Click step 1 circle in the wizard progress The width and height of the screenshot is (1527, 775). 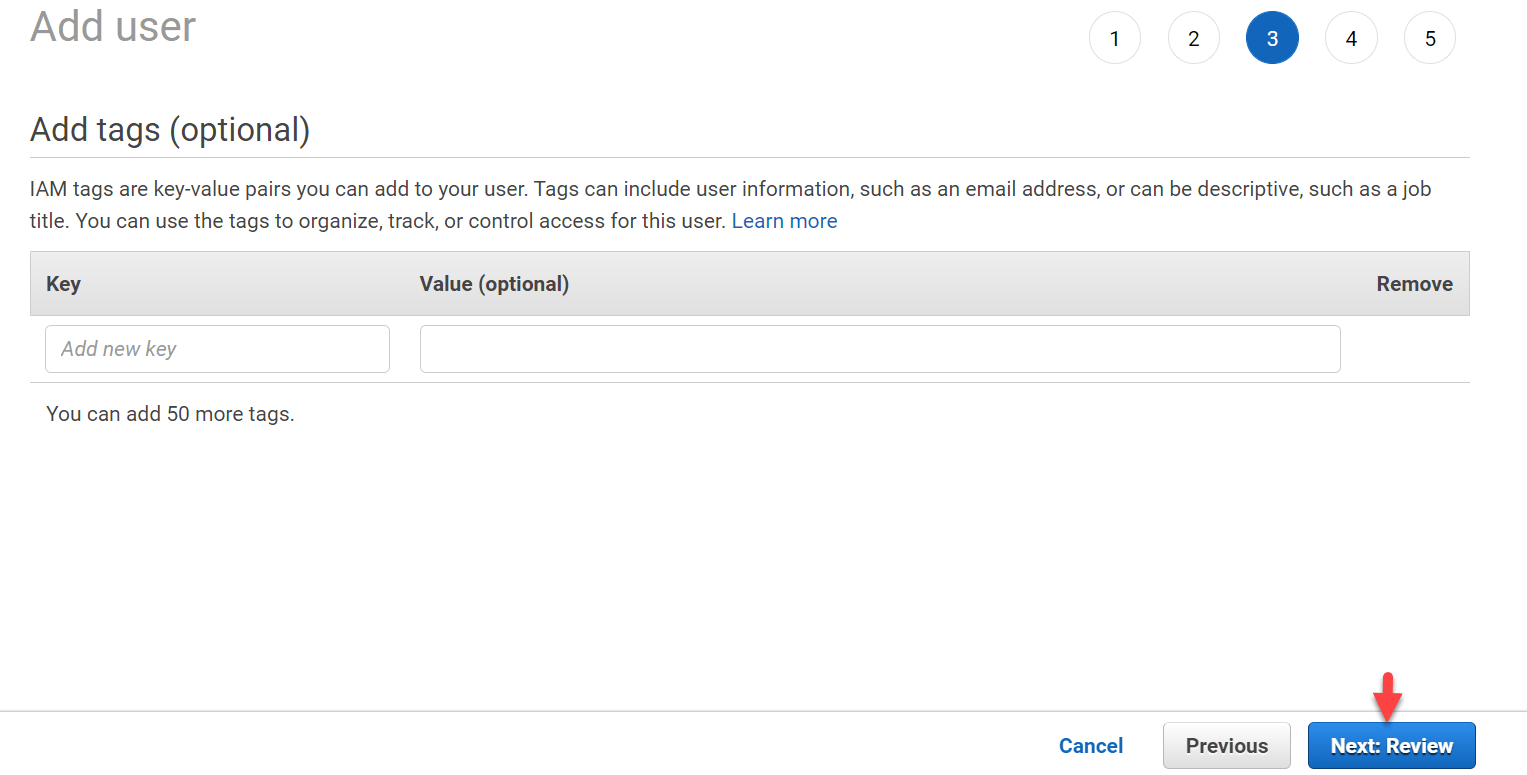point(1115,37)
